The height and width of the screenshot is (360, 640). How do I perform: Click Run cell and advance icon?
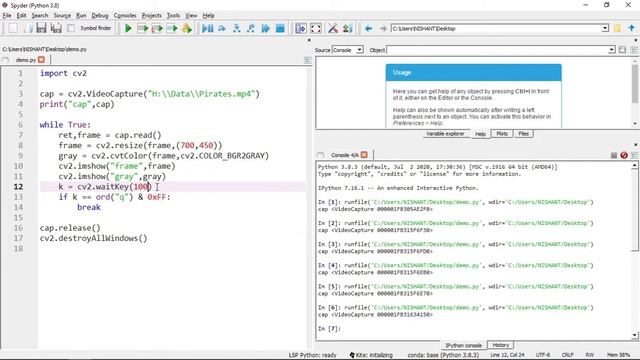coord(157,28)
